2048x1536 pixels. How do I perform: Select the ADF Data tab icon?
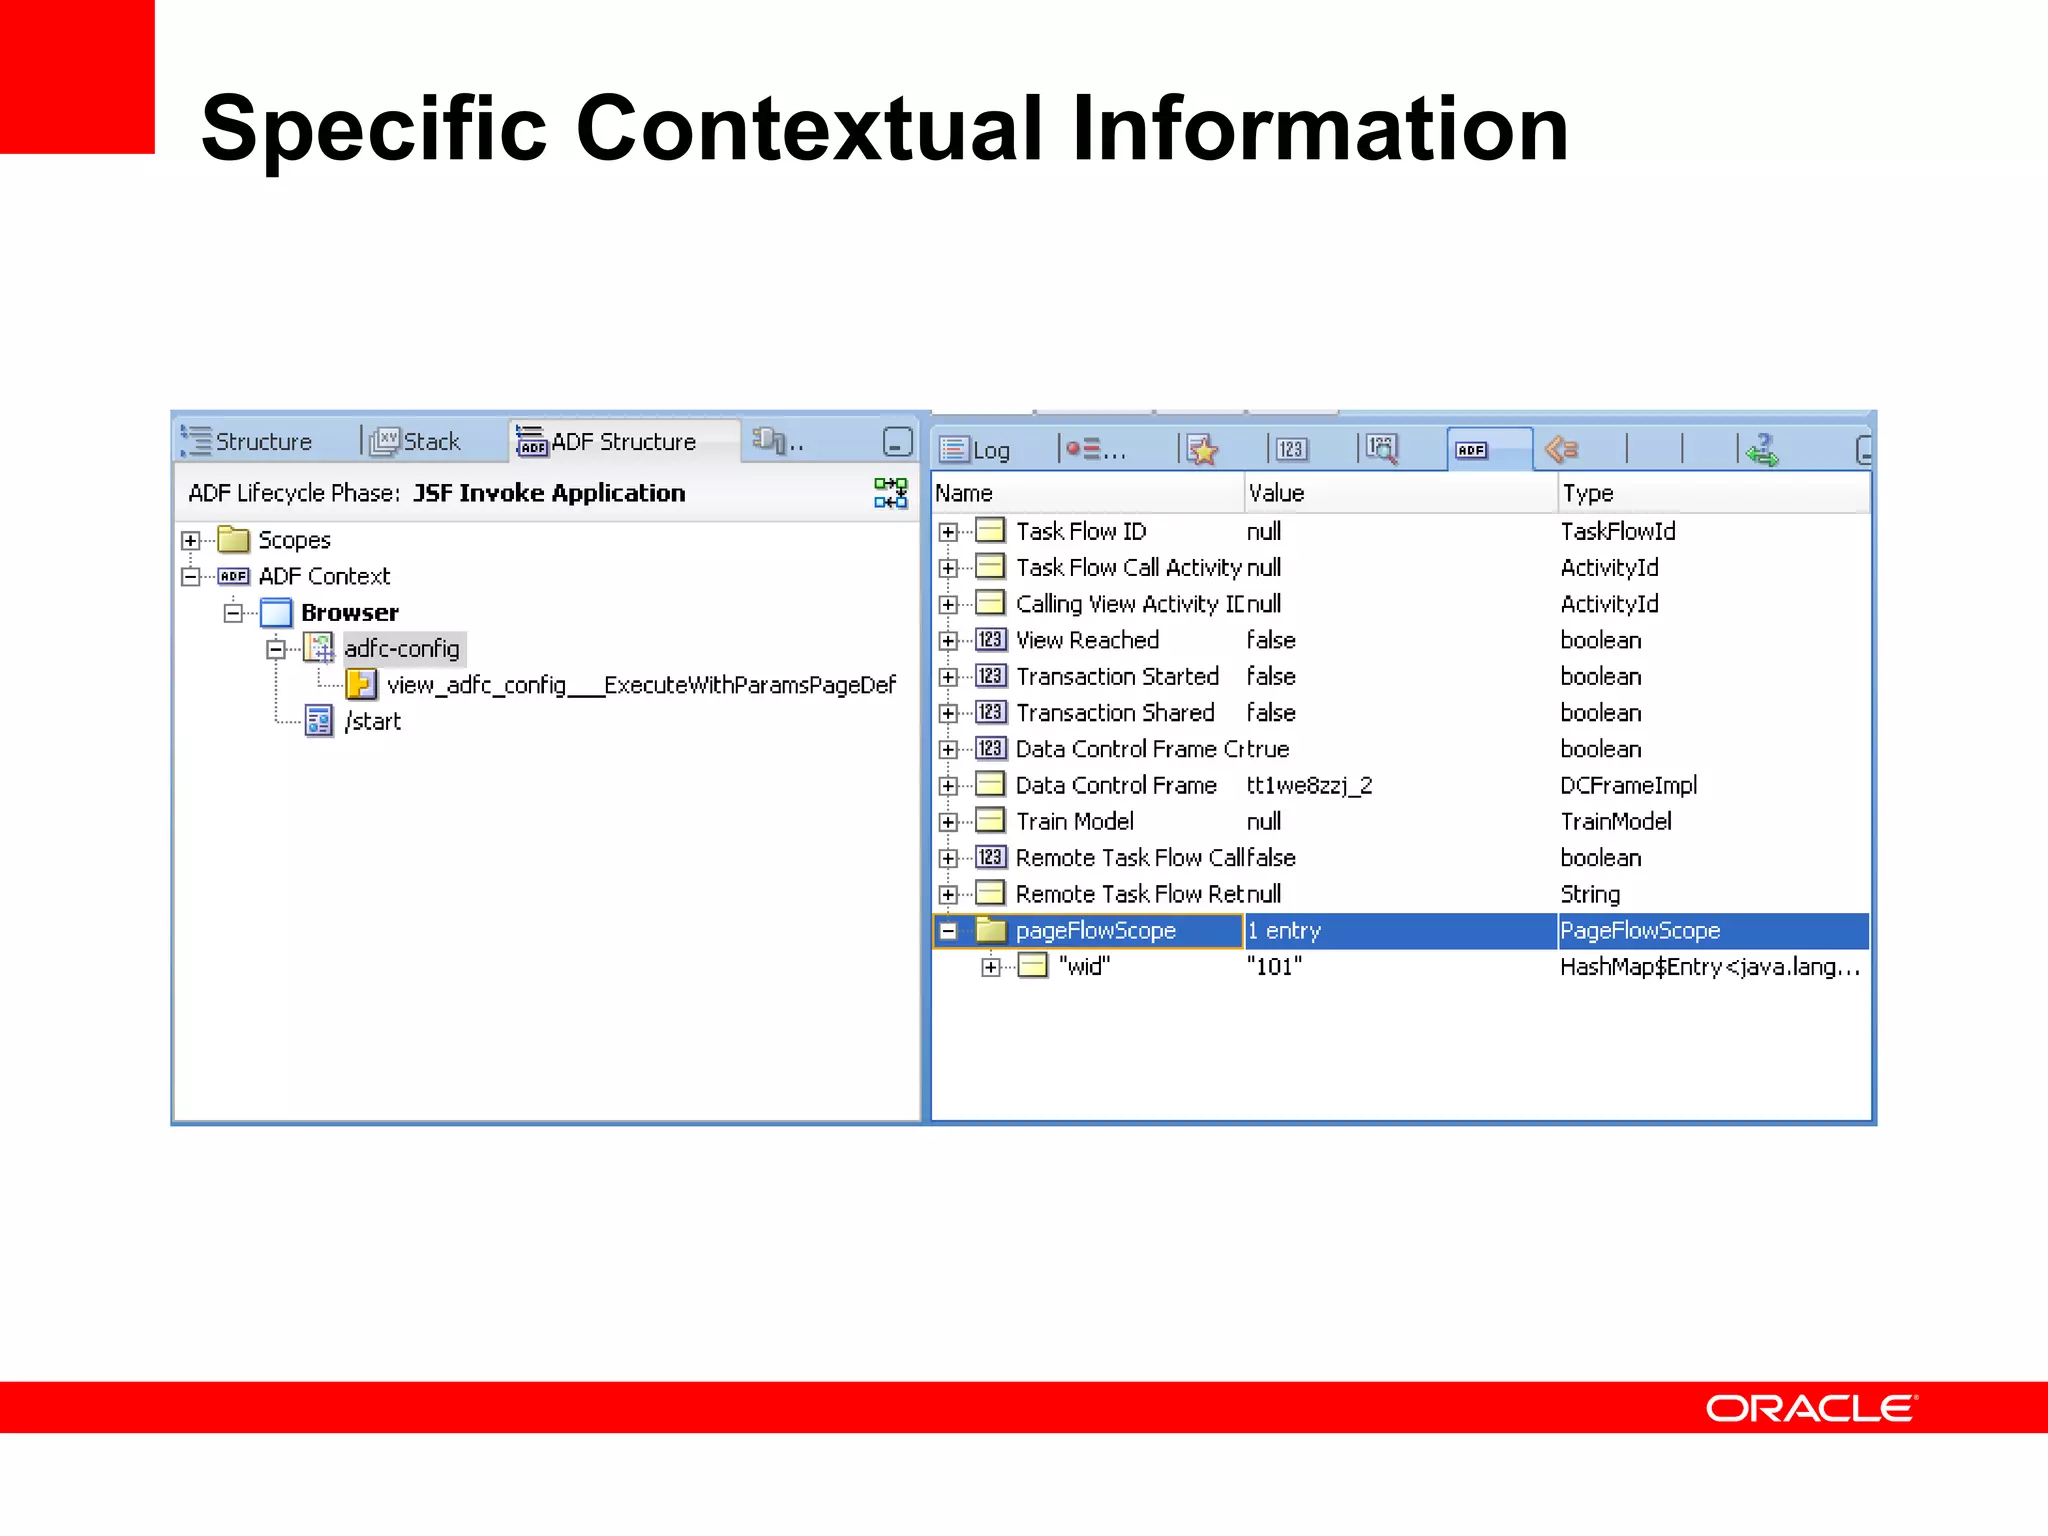tap(1471, 450)
